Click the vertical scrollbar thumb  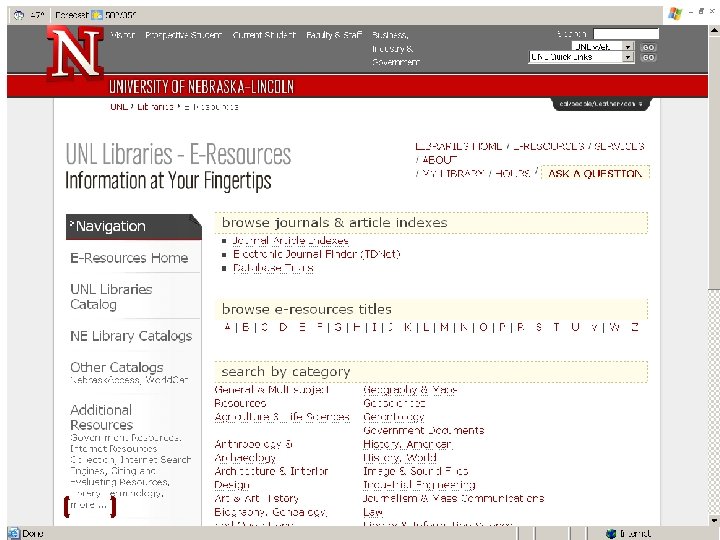[x=714, y=163]
